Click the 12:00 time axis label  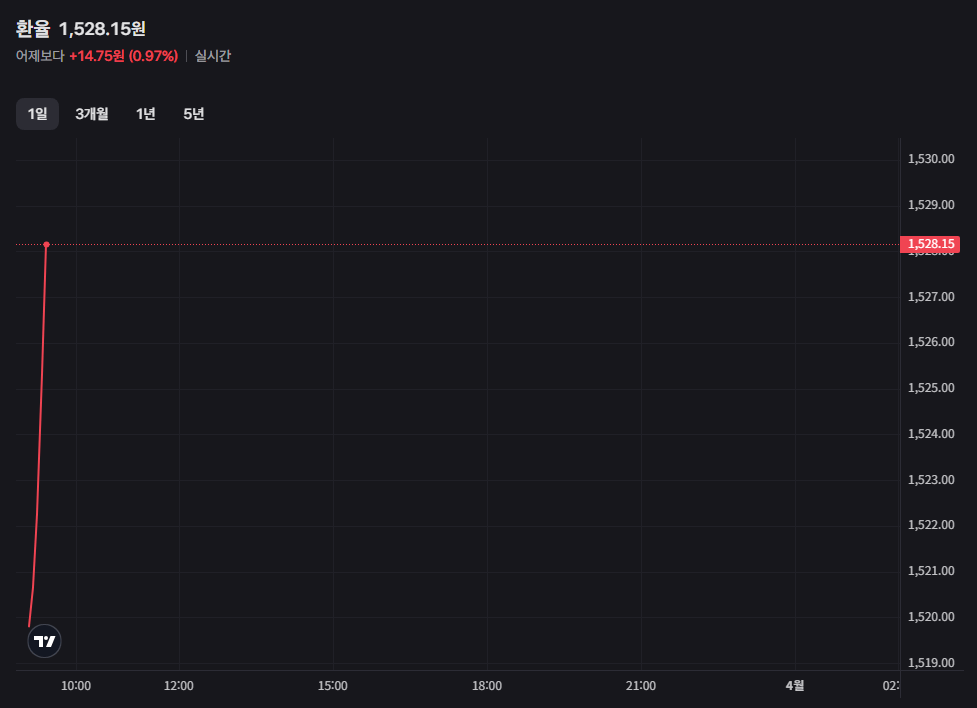[179, 686]
